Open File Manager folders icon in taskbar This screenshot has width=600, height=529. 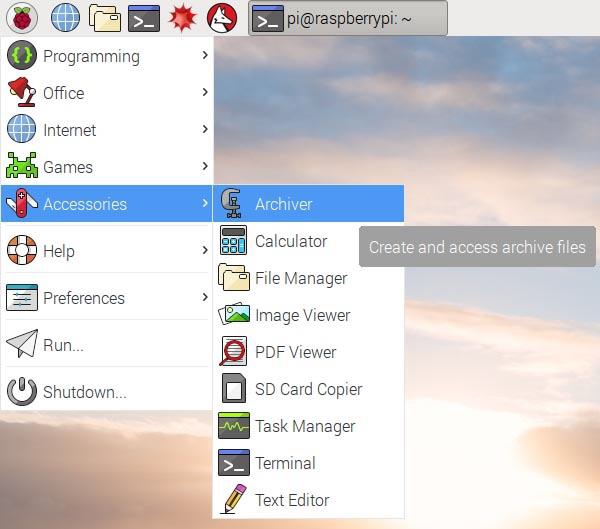105,18
